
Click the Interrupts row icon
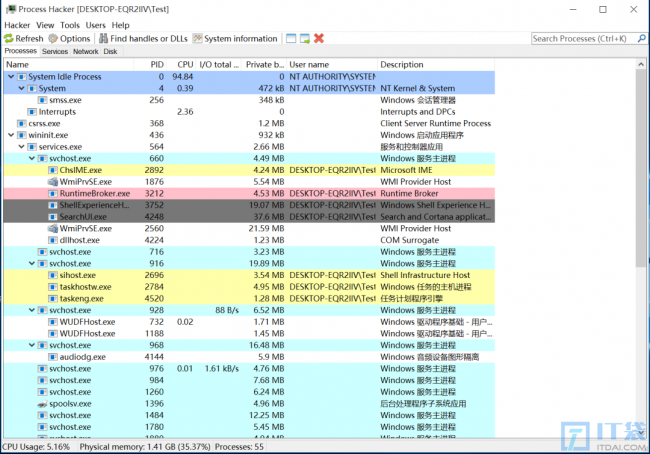click(x=32, y=112)
